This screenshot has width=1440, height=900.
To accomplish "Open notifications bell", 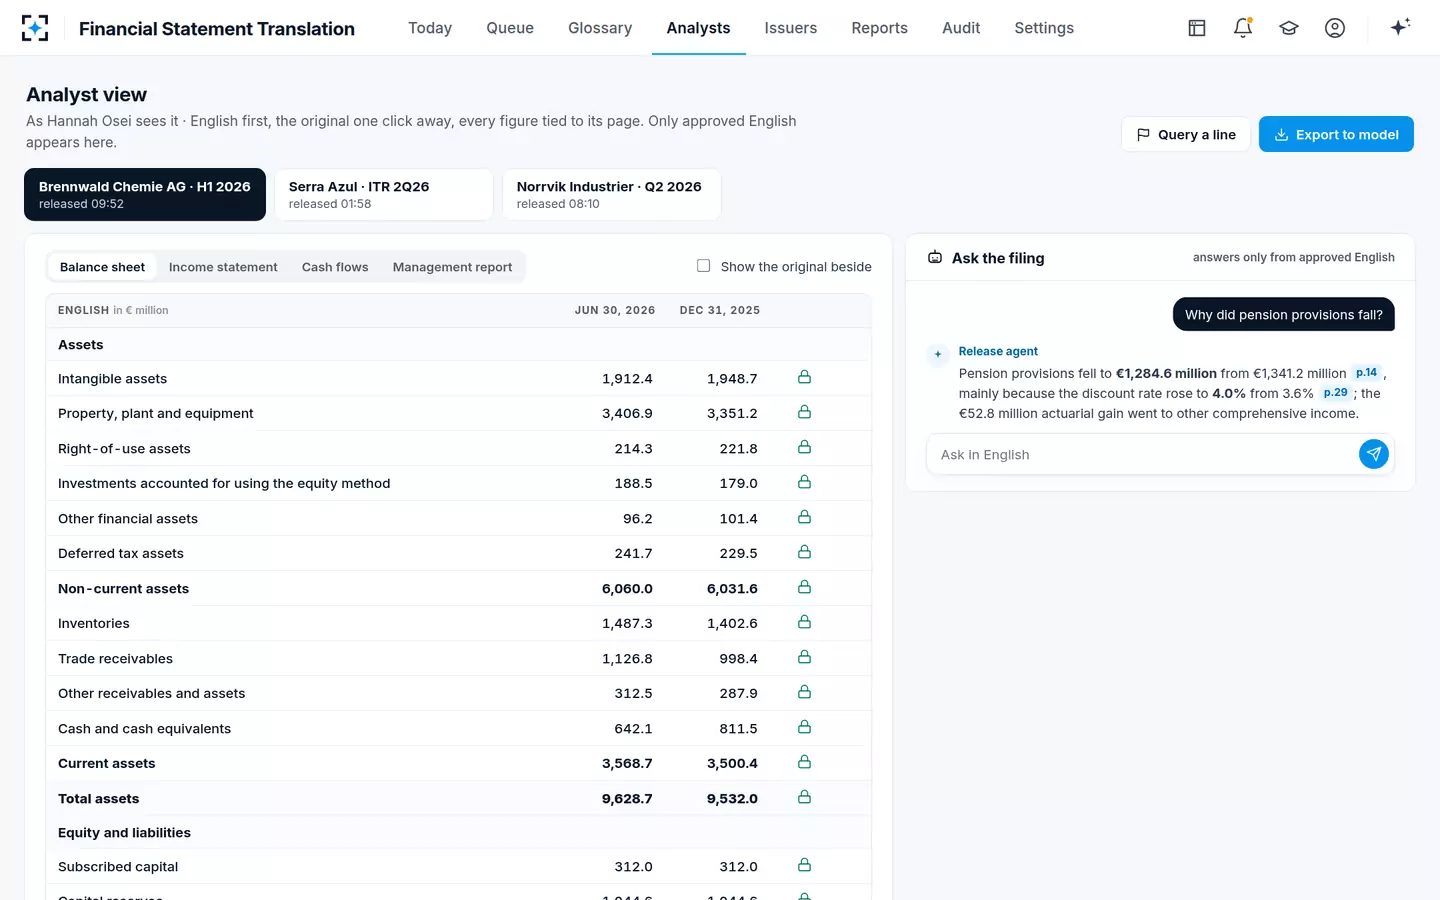I will 1243,28.
